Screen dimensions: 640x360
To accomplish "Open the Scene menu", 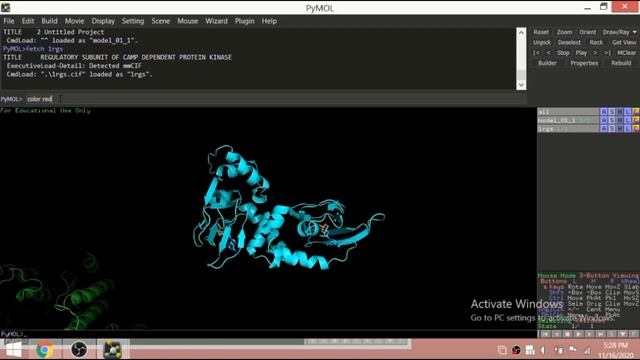I will point(160,21).
